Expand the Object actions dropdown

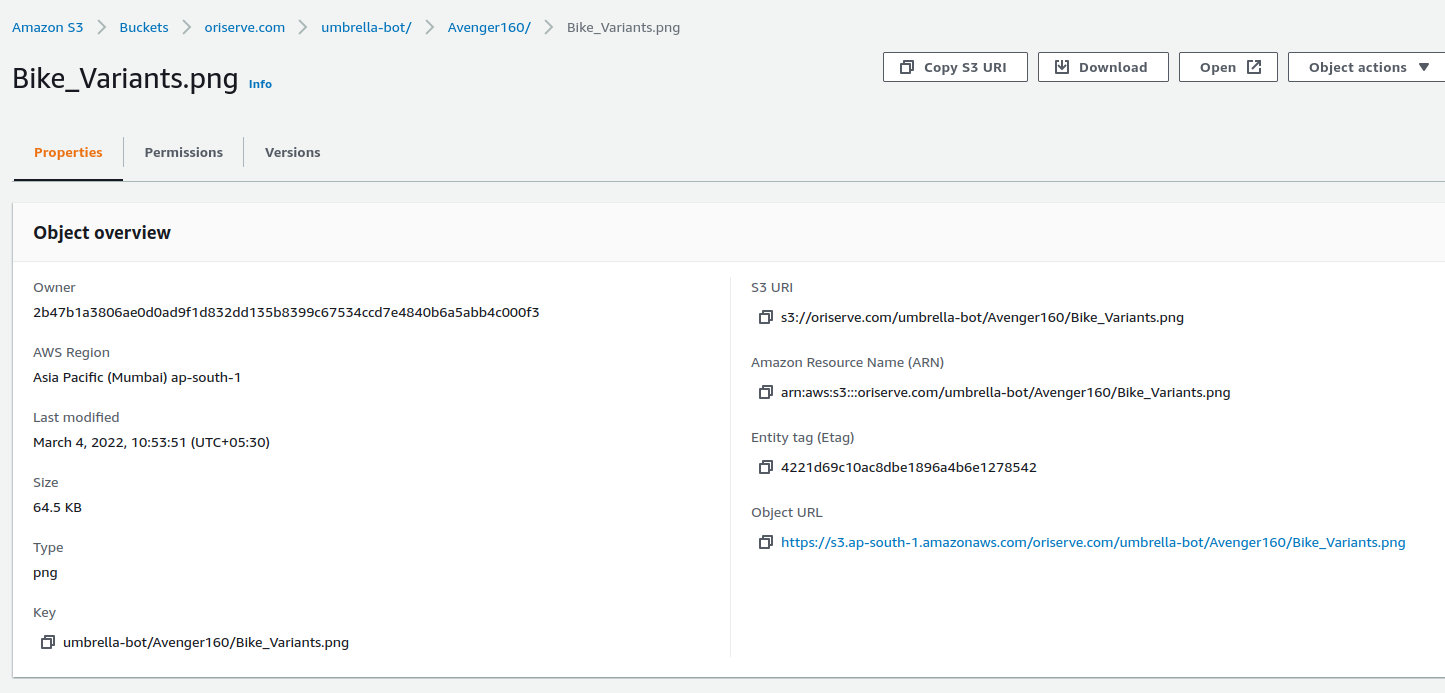[x=1368, y=67]
